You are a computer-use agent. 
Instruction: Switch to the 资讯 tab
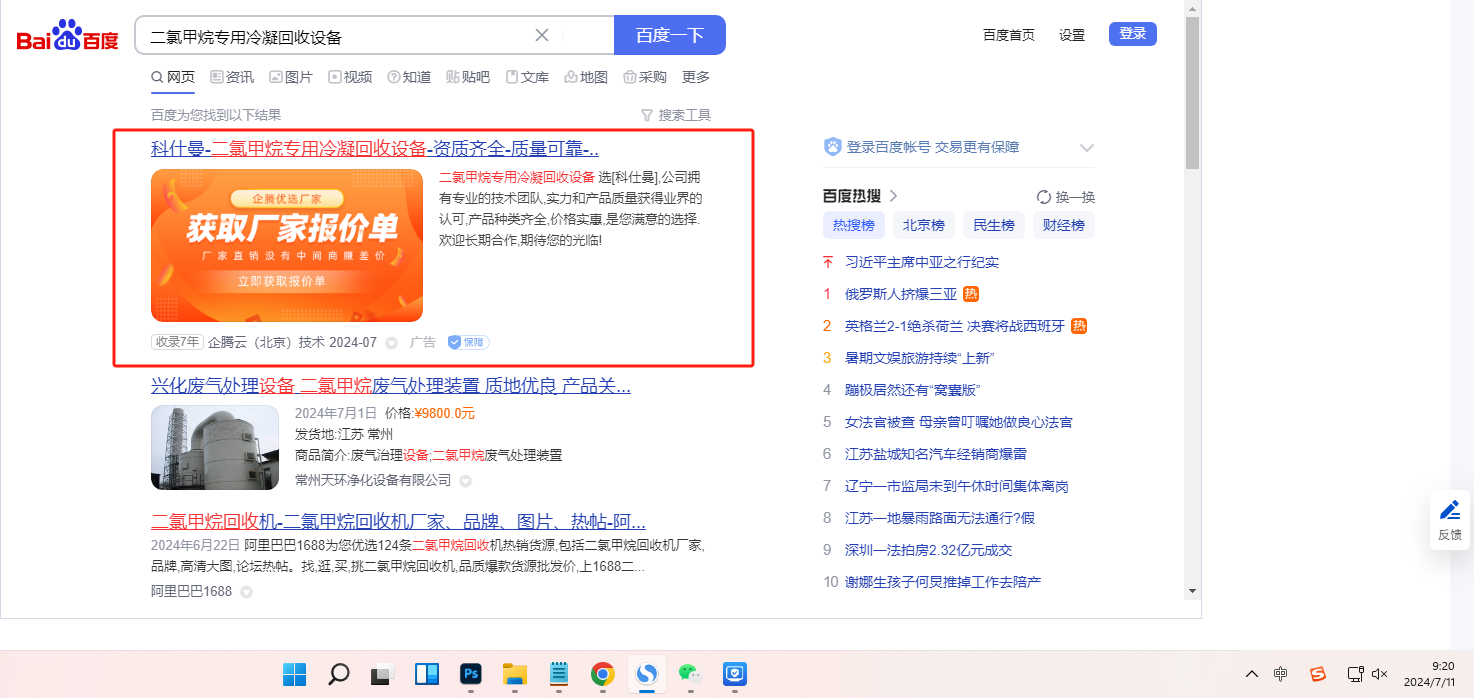tap(232, 77)
